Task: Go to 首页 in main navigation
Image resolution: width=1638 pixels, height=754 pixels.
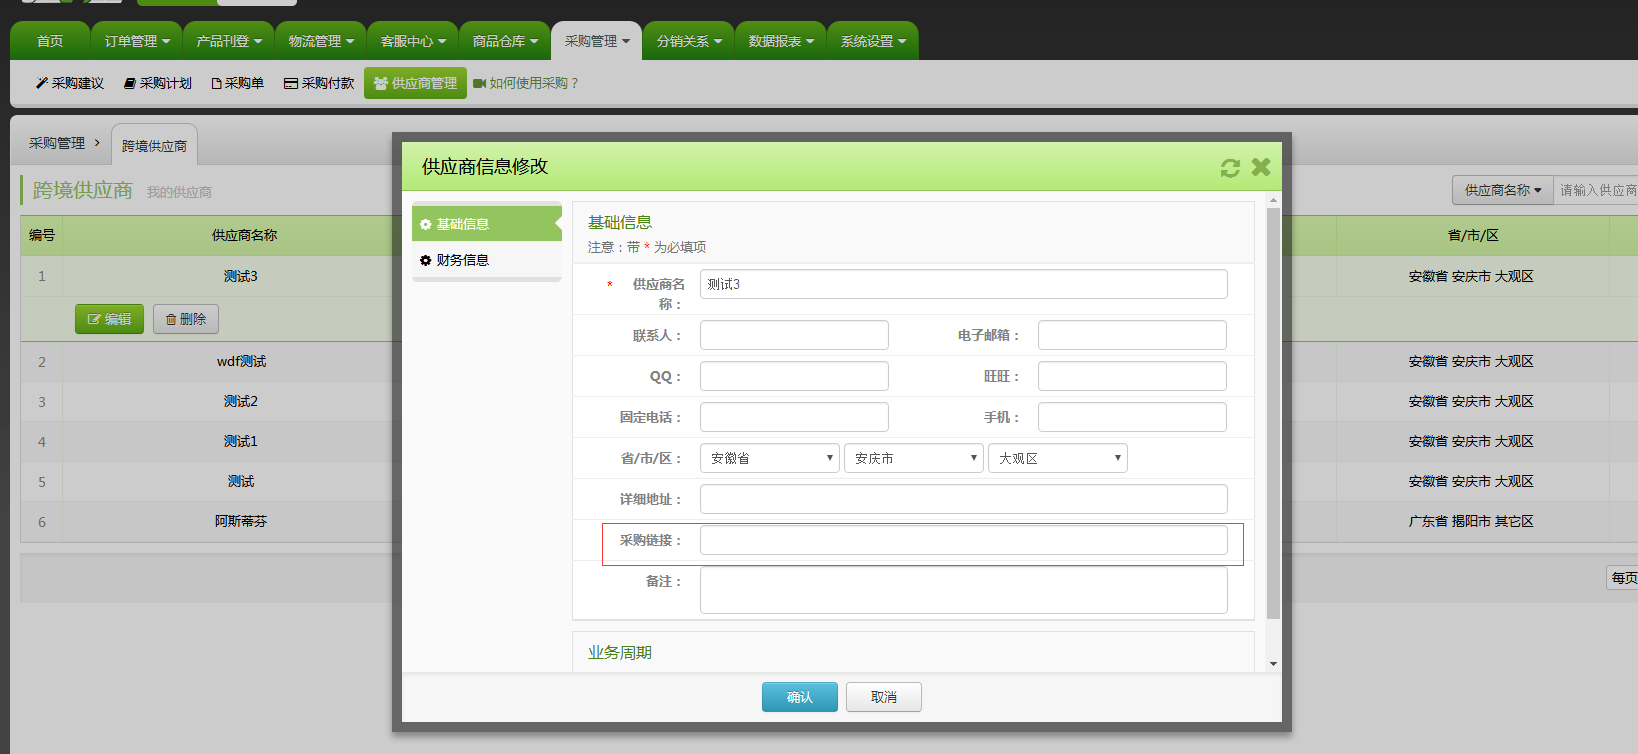Action: pyautogui.click(x=50, y=41)
